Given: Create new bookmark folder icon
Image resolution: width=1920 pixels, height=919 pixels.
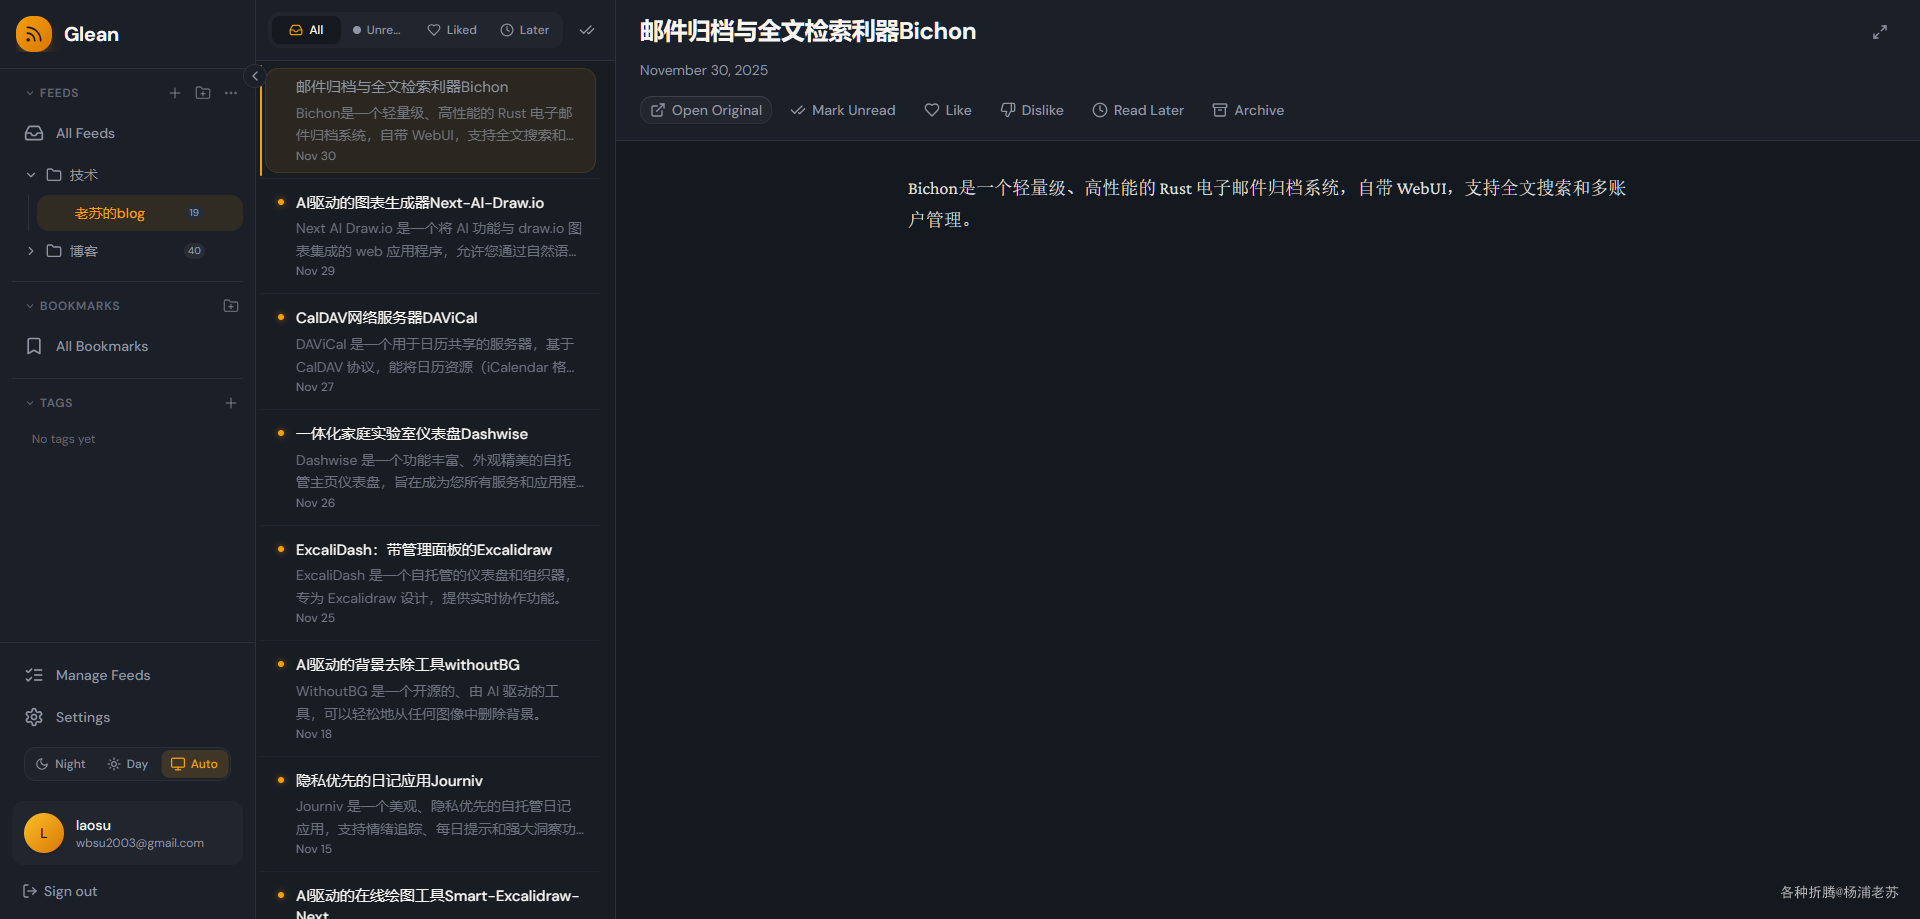Looking at the screenshot, I should tap(231, 306).
